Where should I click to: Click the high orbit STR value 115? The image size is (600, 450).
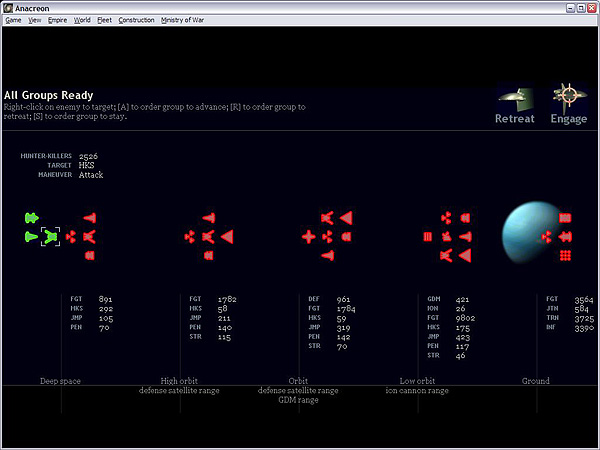[224, 337]
